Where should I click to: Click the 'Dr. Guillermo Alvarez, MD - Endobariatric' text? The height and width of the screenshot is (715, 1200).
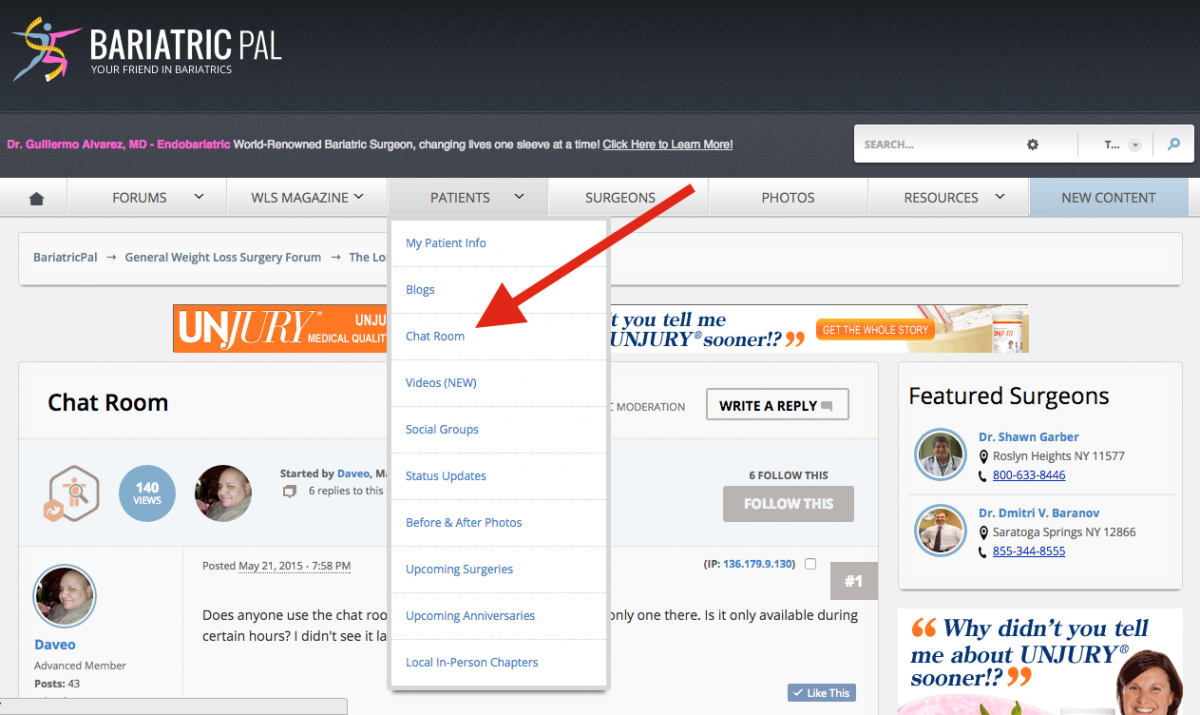coord(119,144)
